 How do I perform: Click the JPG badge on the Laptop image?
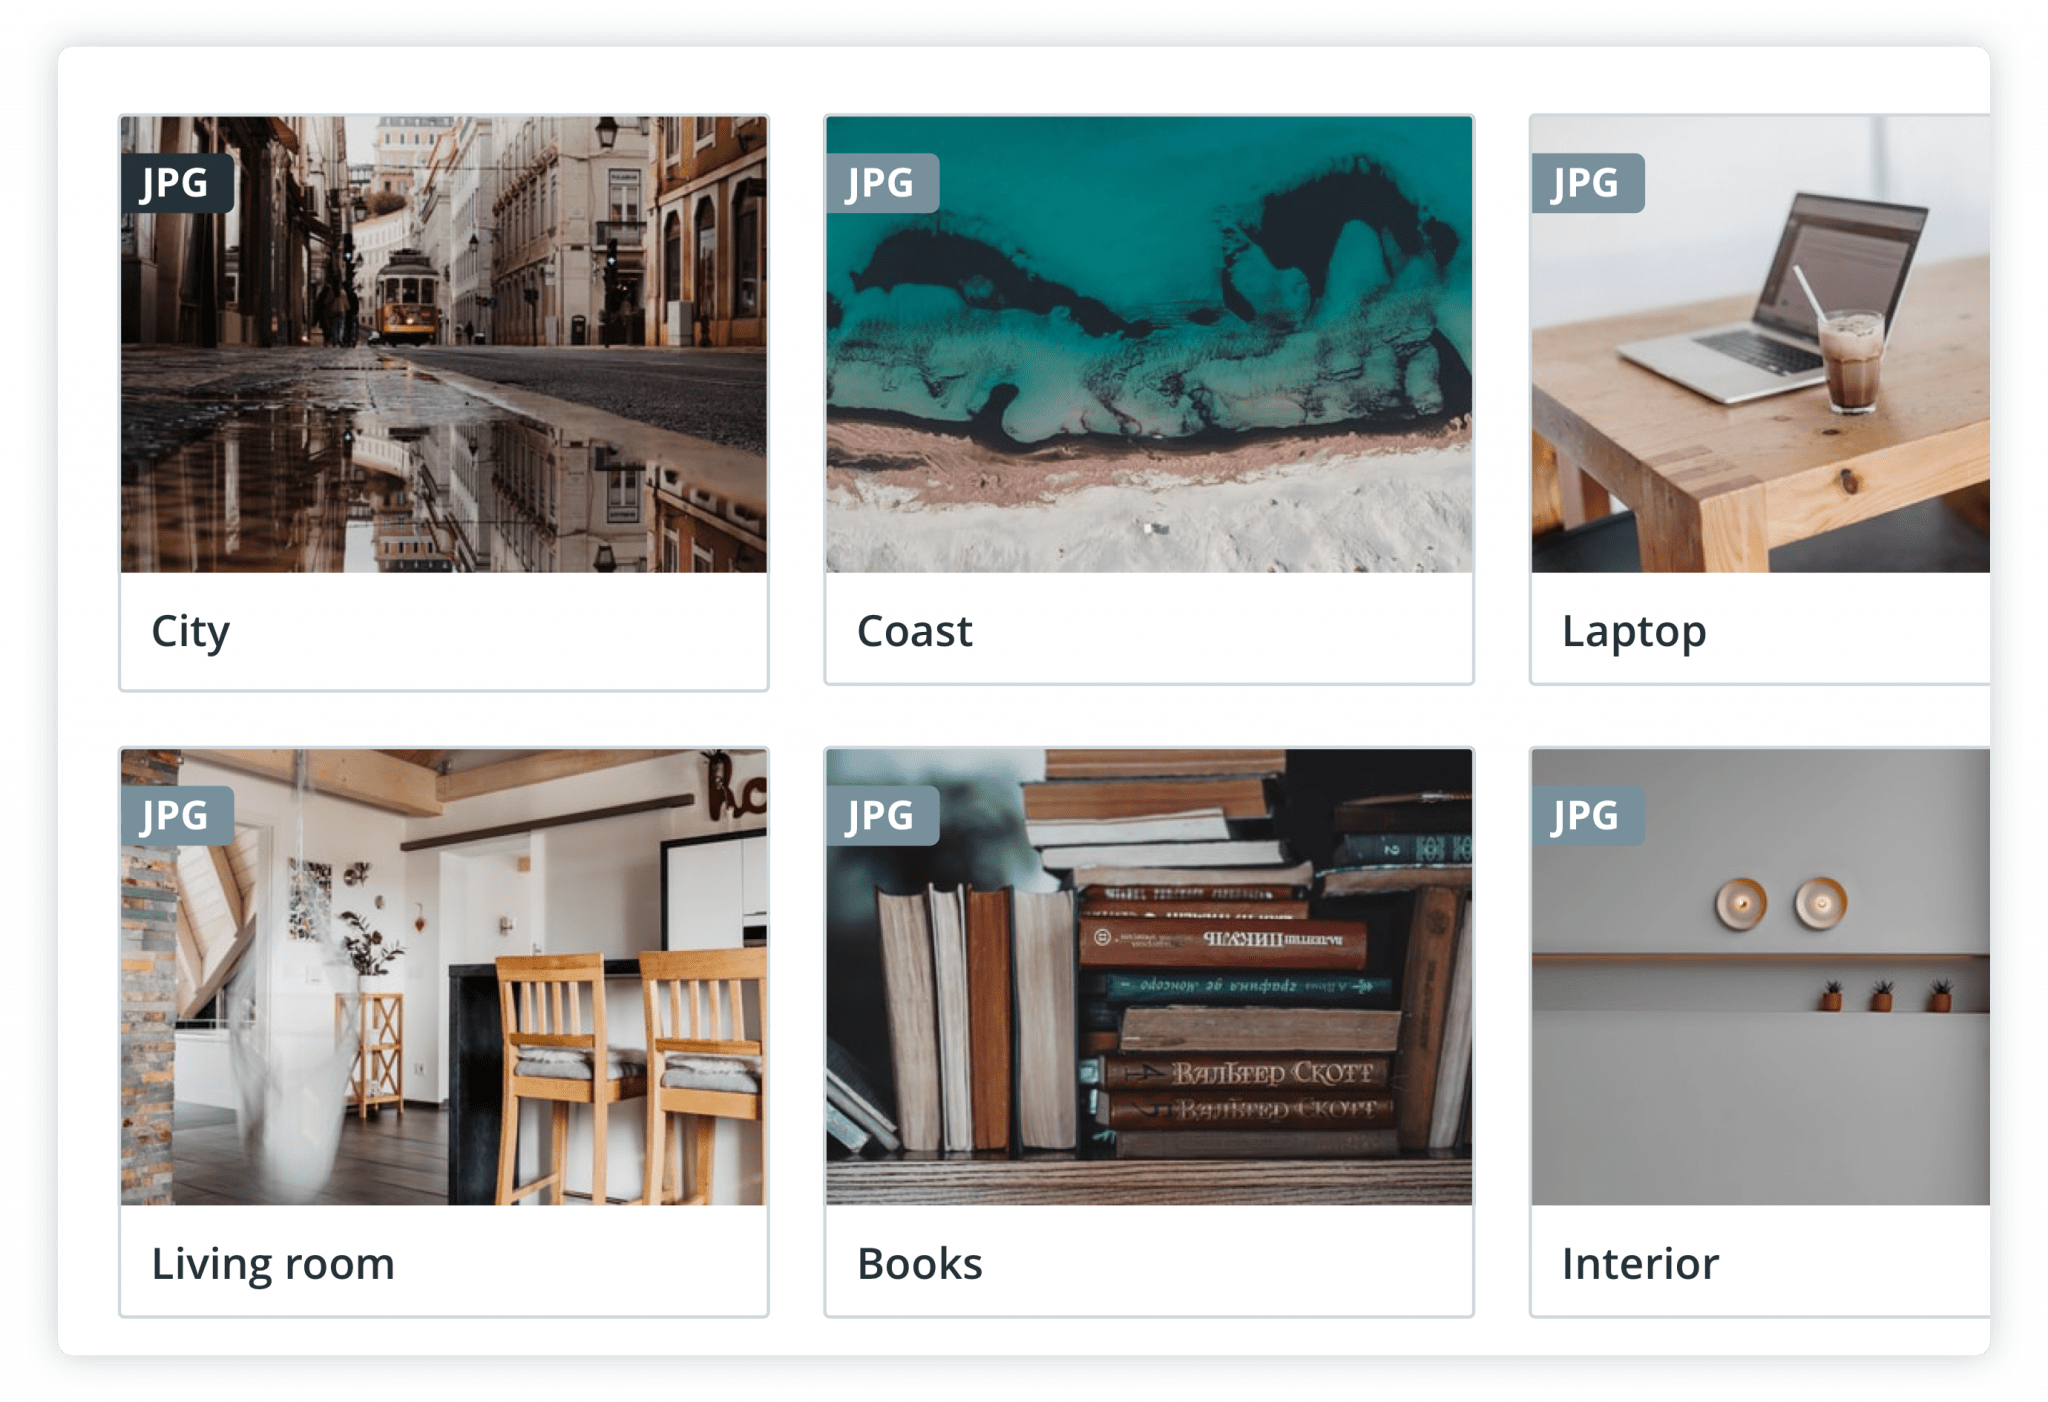point(1592,184)
